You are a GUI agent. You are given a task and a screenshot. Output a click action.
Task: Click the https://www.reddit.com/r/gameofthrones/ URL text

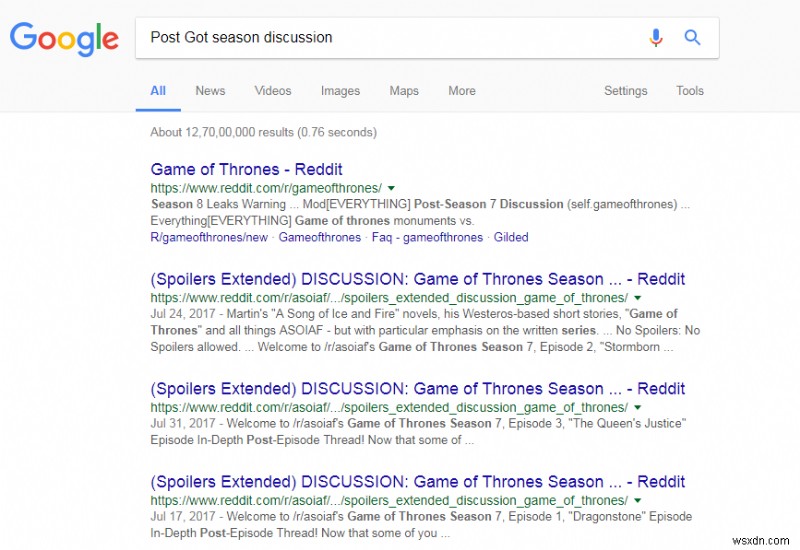(x=266, y=188)
